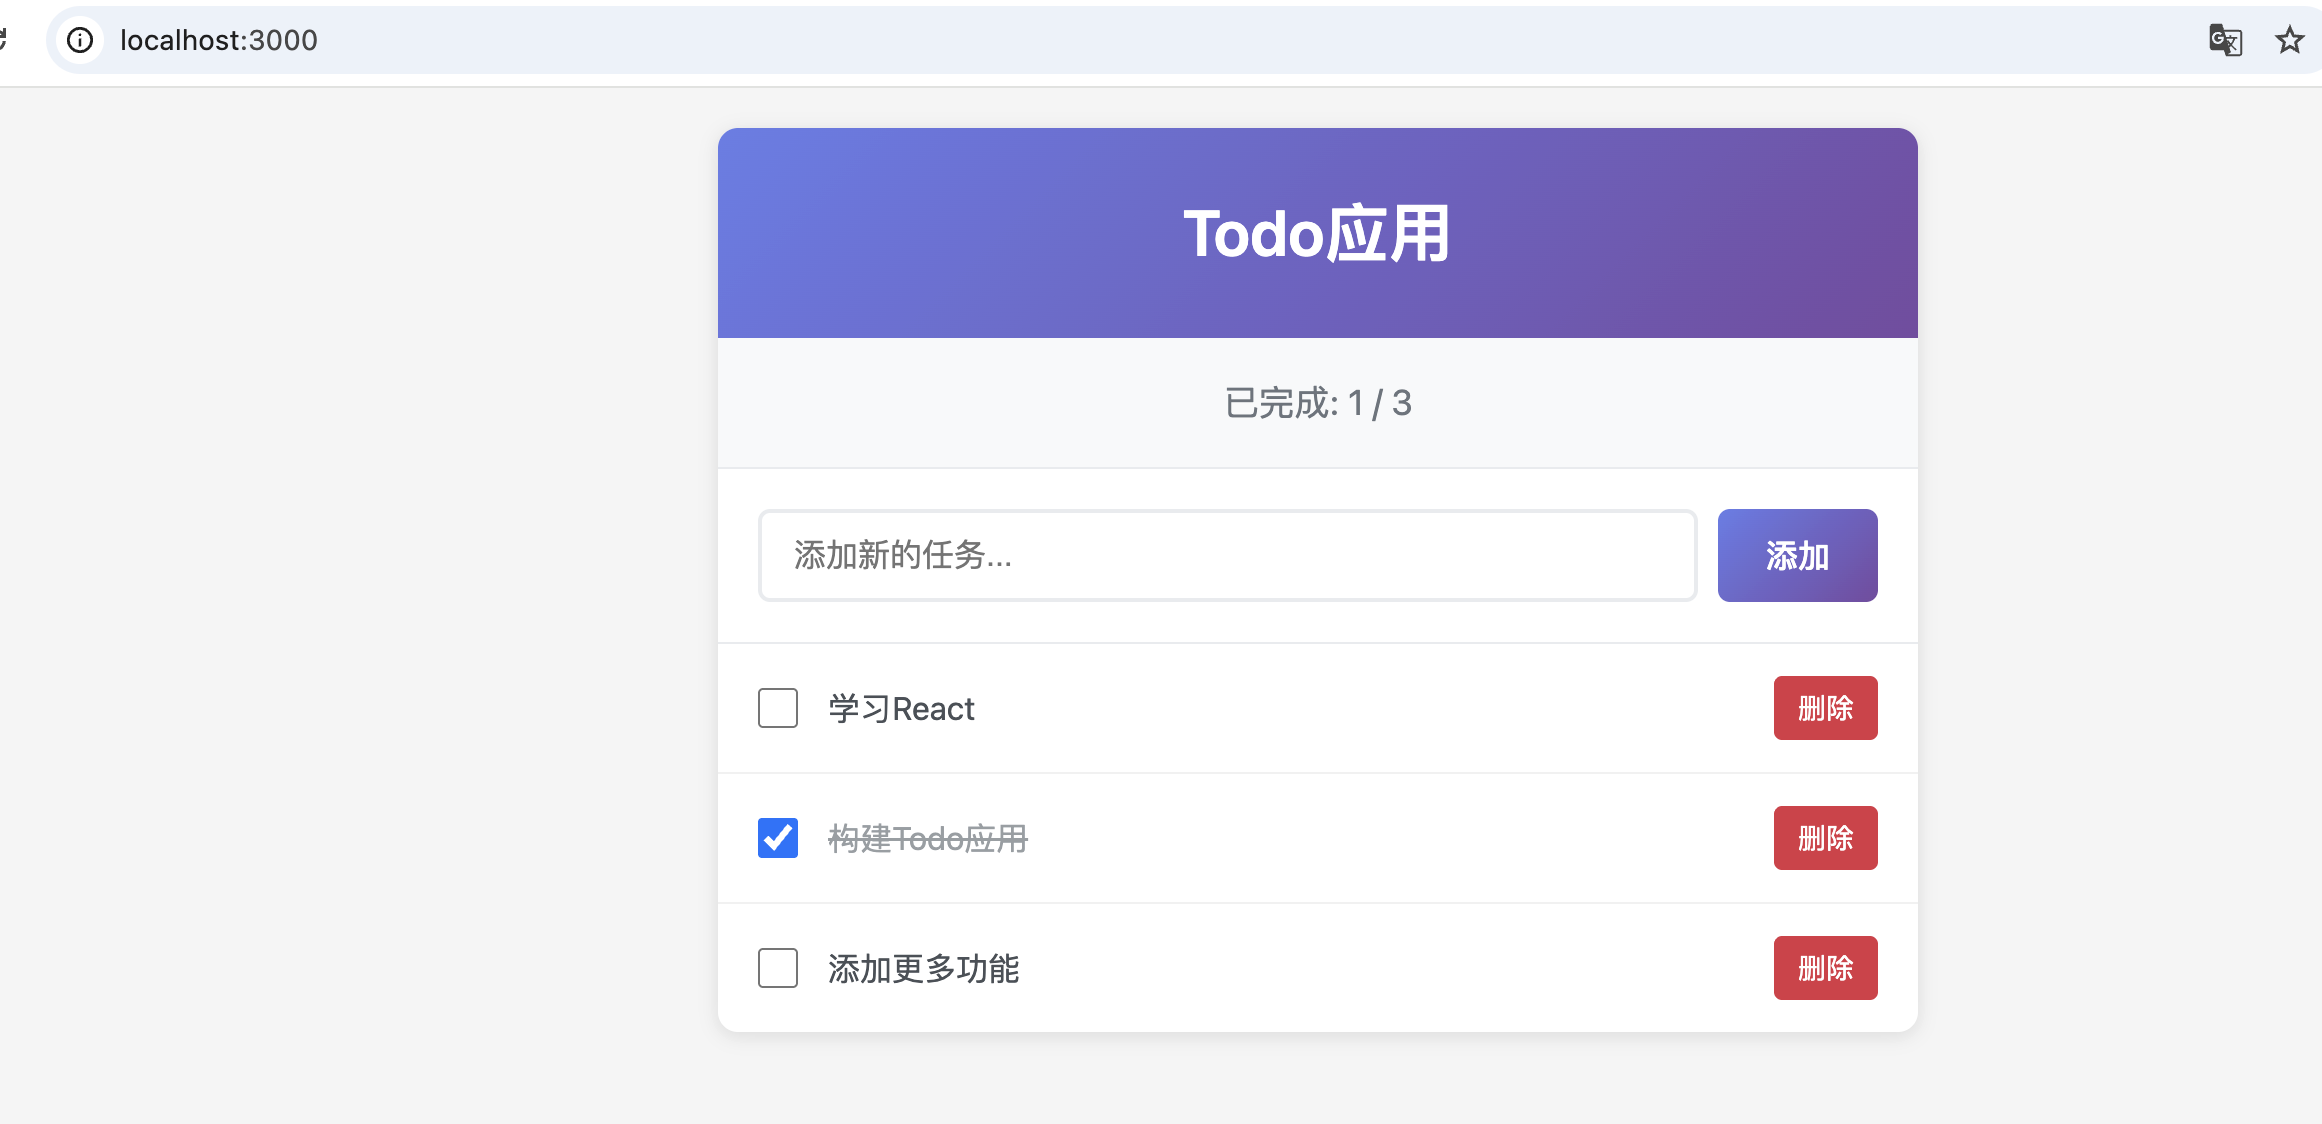
Task: Click the 学习React task label
Action: (x=901, y=709)
